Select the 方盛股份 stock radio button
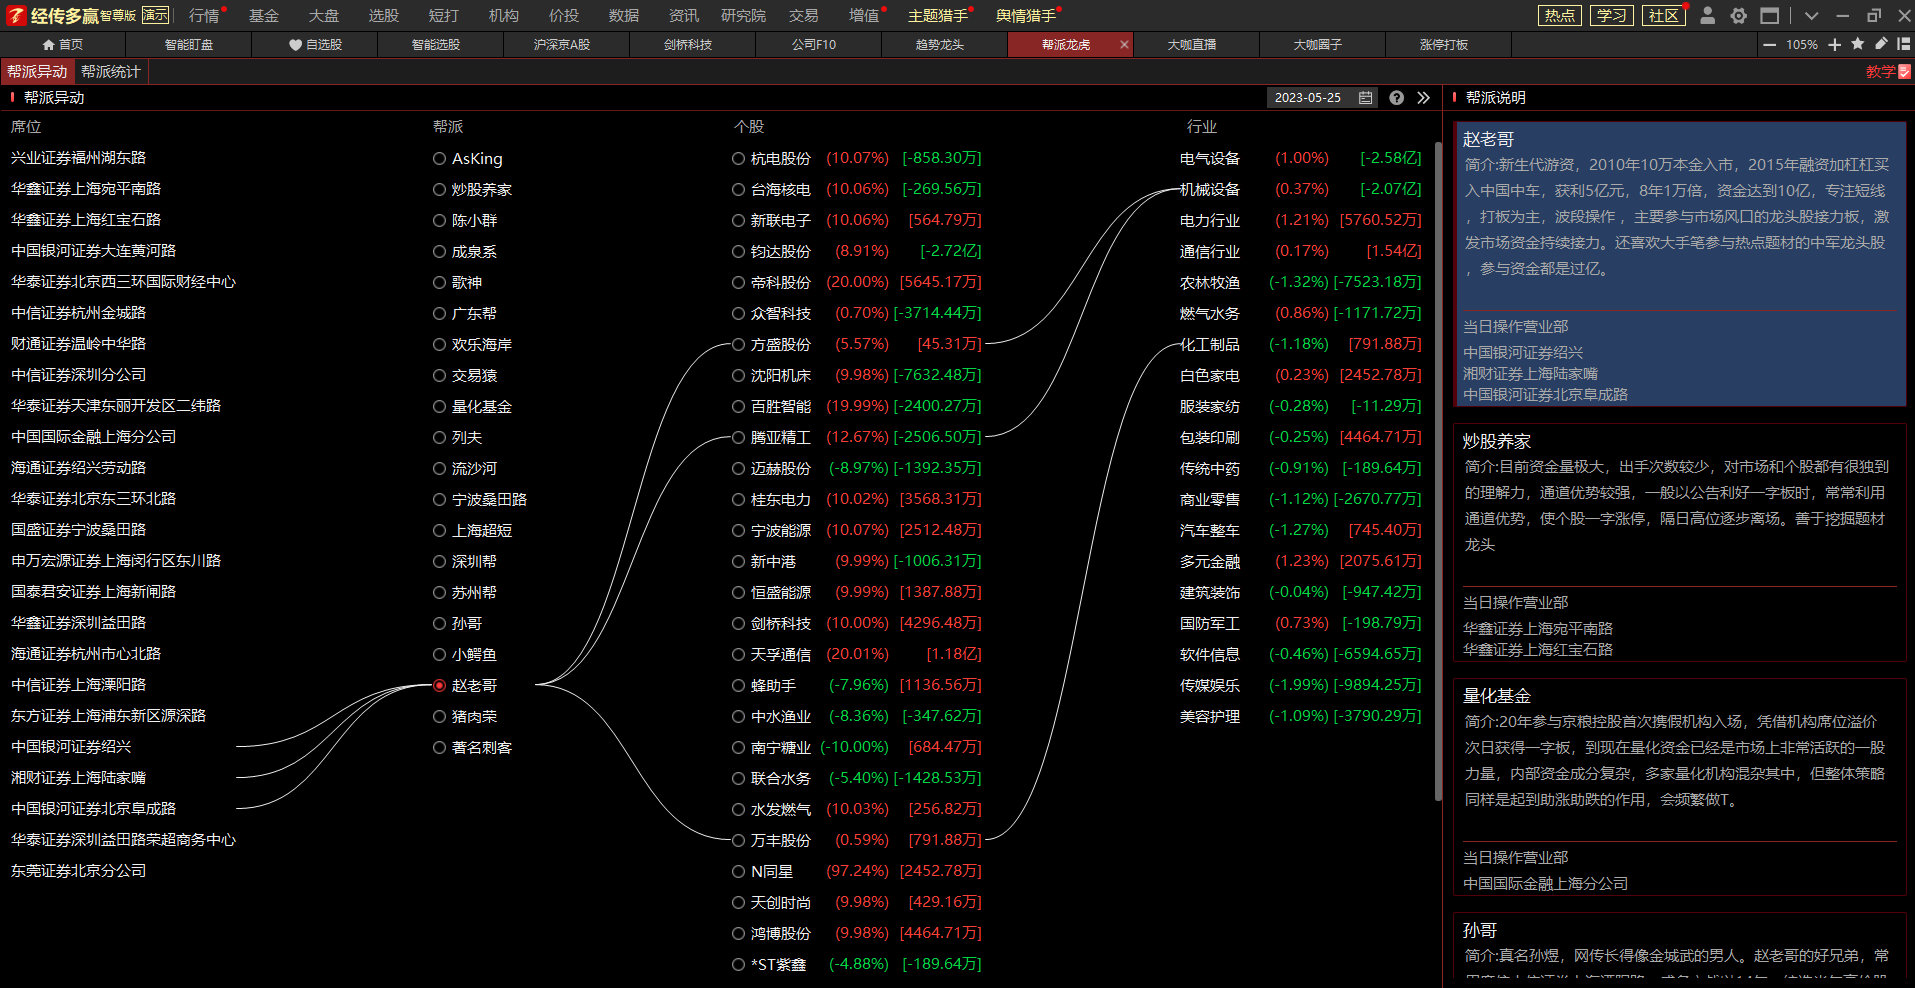The height and width of the screenshot is (988, 1915). click(738, 344)
